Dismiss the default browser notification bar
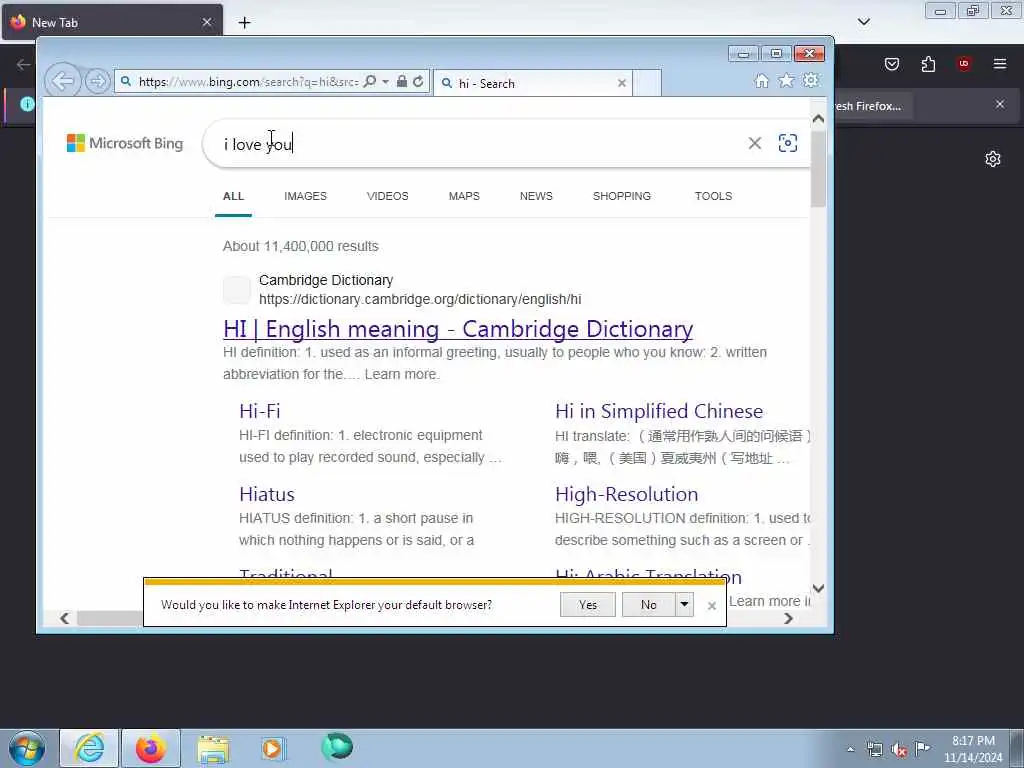This screenshot has width=1024, height=768. pyautogui.click(x=711, y=606)
